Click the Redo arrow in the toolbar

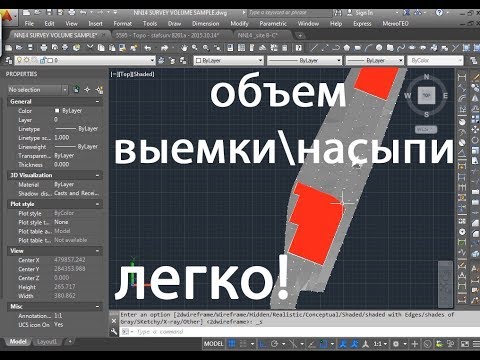click(x=164, y=48)
